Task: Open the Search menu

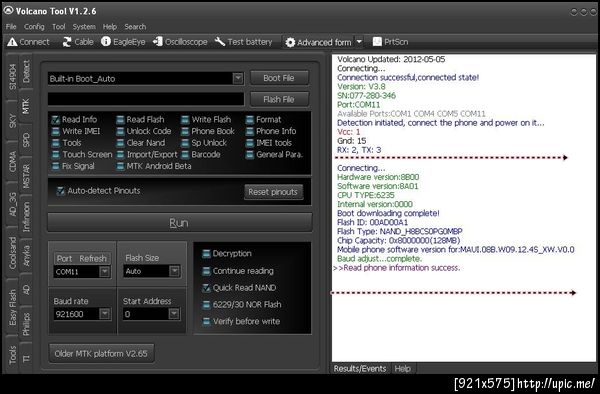Action: (x=135, y=27)
